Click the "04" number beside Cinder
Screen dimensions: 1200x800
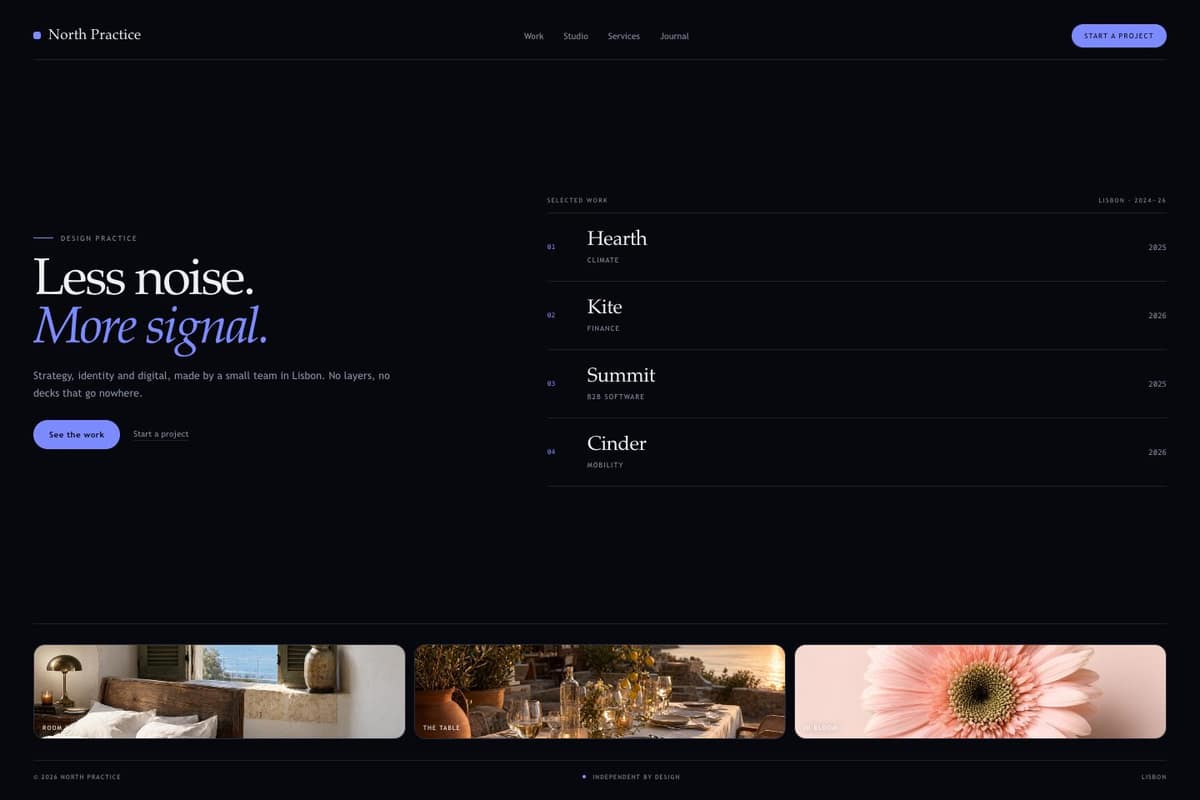point(551,452)
